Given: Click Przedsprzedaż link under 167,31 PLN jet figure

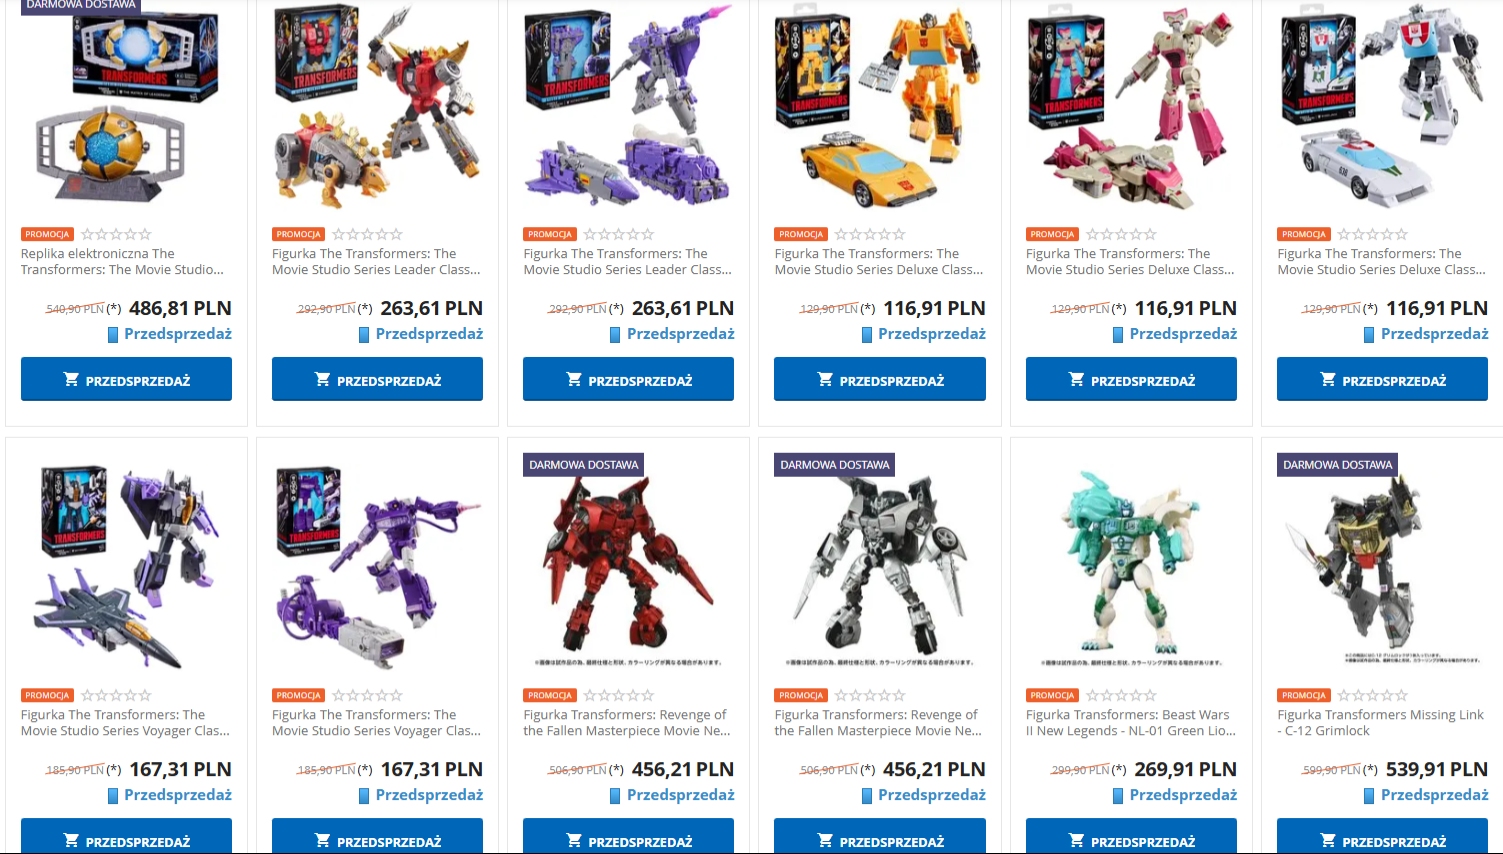Looking at the screenshot, I should (178, 795).
